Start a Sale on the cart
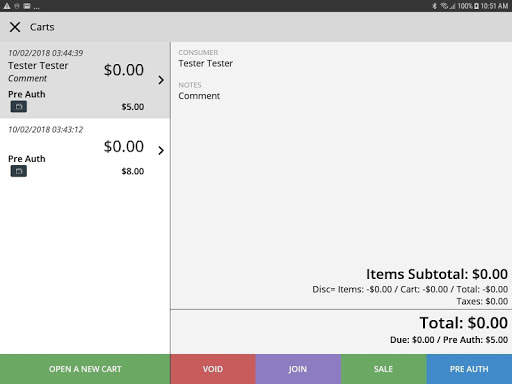The width and height of the screenshot is (512, 384). point(384,369)
